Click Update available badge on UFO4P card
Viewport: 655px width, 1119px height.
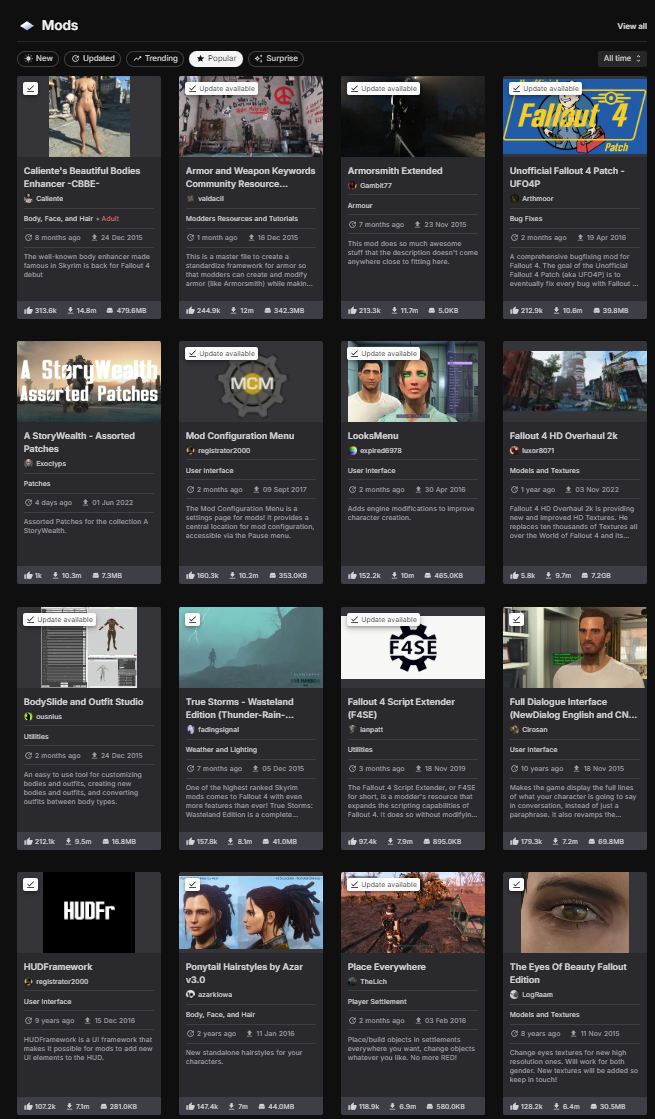coord(545,88)
